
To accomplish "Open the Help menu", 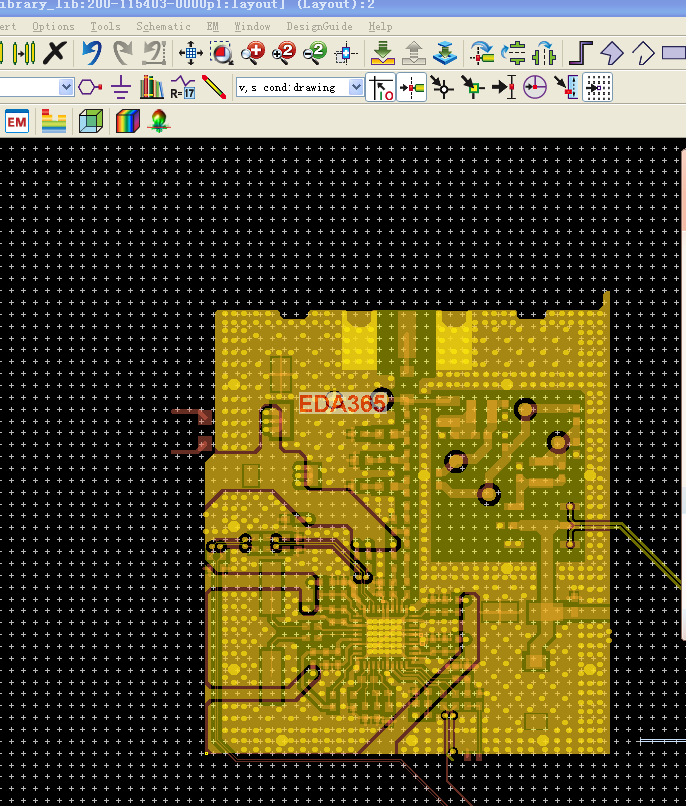I will (x=380, y=26).
